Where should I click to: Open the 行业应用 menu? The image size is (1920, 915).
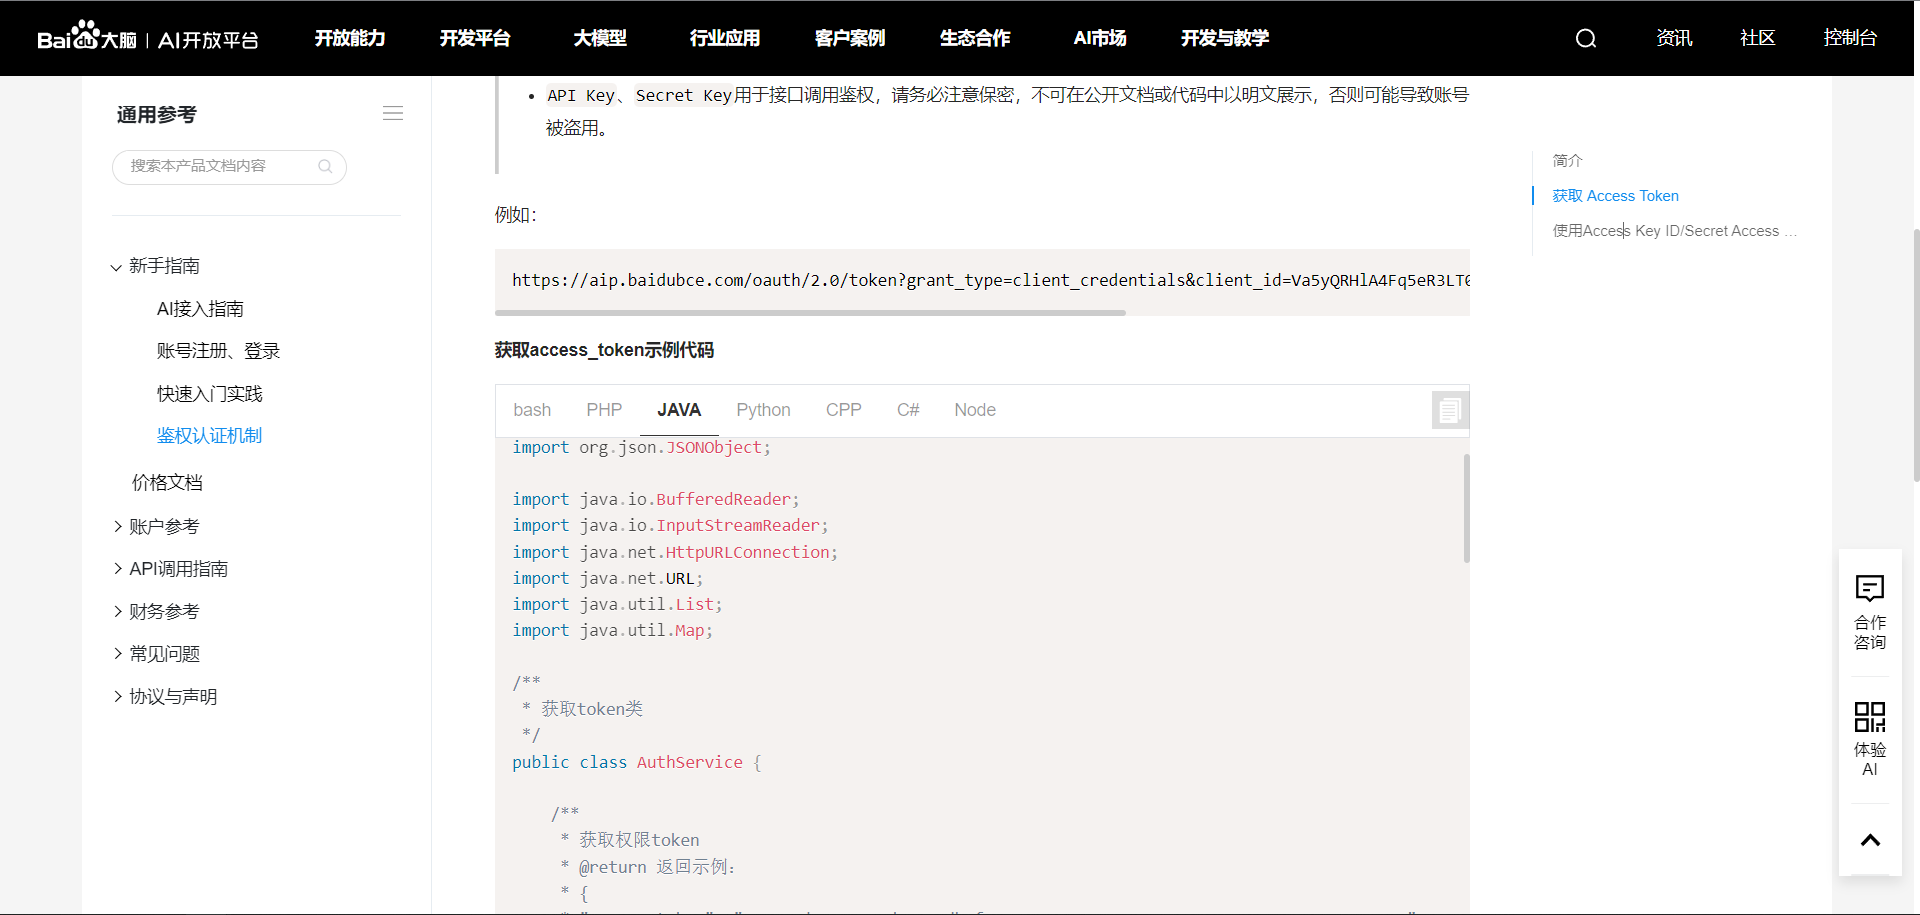click(725, 38)
